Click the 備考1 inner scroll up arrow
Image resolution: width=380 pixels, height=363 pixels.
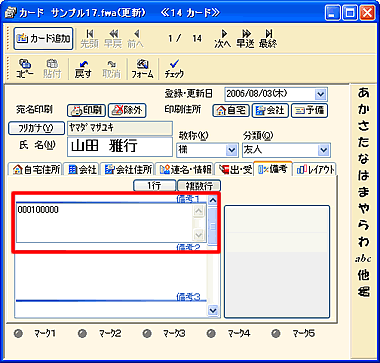point(199,211)
